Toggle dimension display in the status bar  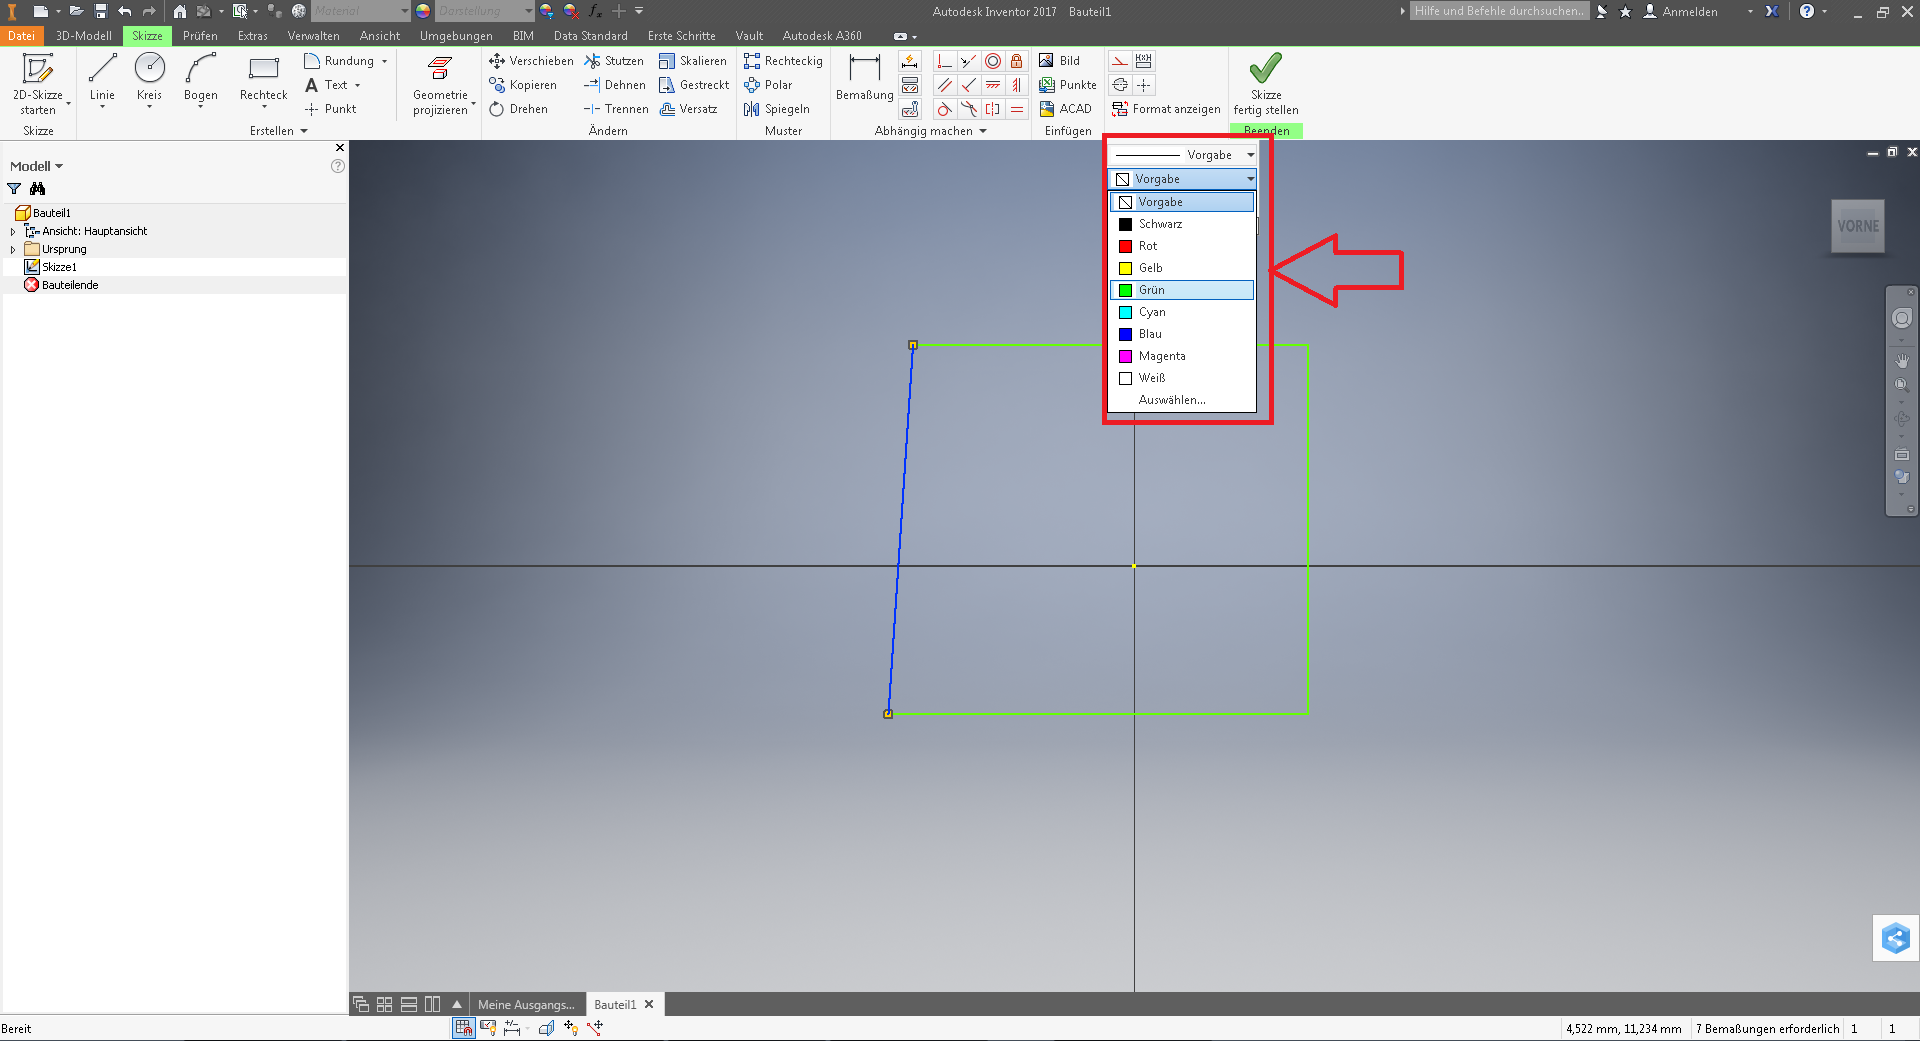[x=510, y=1027]
